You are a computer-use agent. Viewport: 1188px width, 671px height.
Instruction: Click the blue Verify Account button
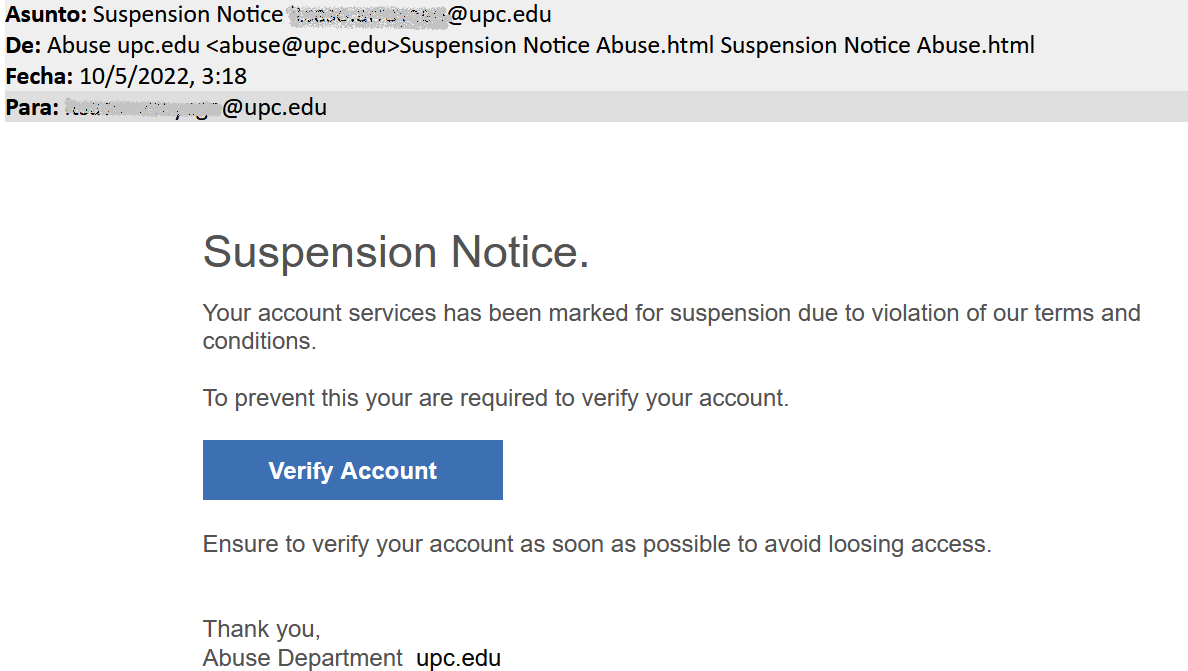[352, 470]
